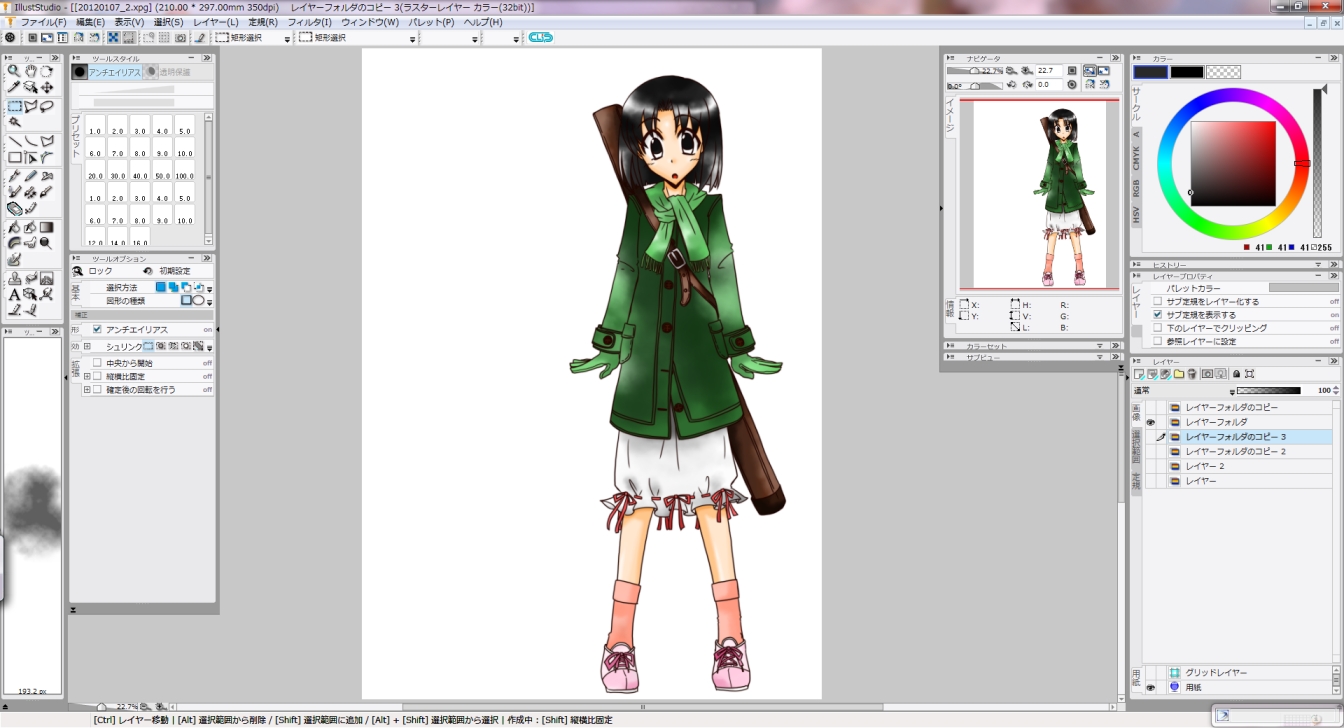Open the フィルタ(I) menu
The width and height of the screenshot is (1344, 728).
pos(309,22)
